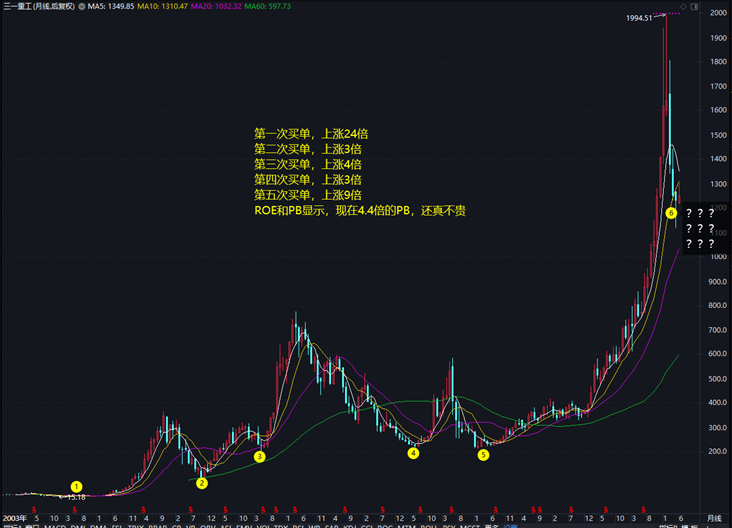Switch to the KDJ indicator tab
732x528 pixels.
point(350,526)
